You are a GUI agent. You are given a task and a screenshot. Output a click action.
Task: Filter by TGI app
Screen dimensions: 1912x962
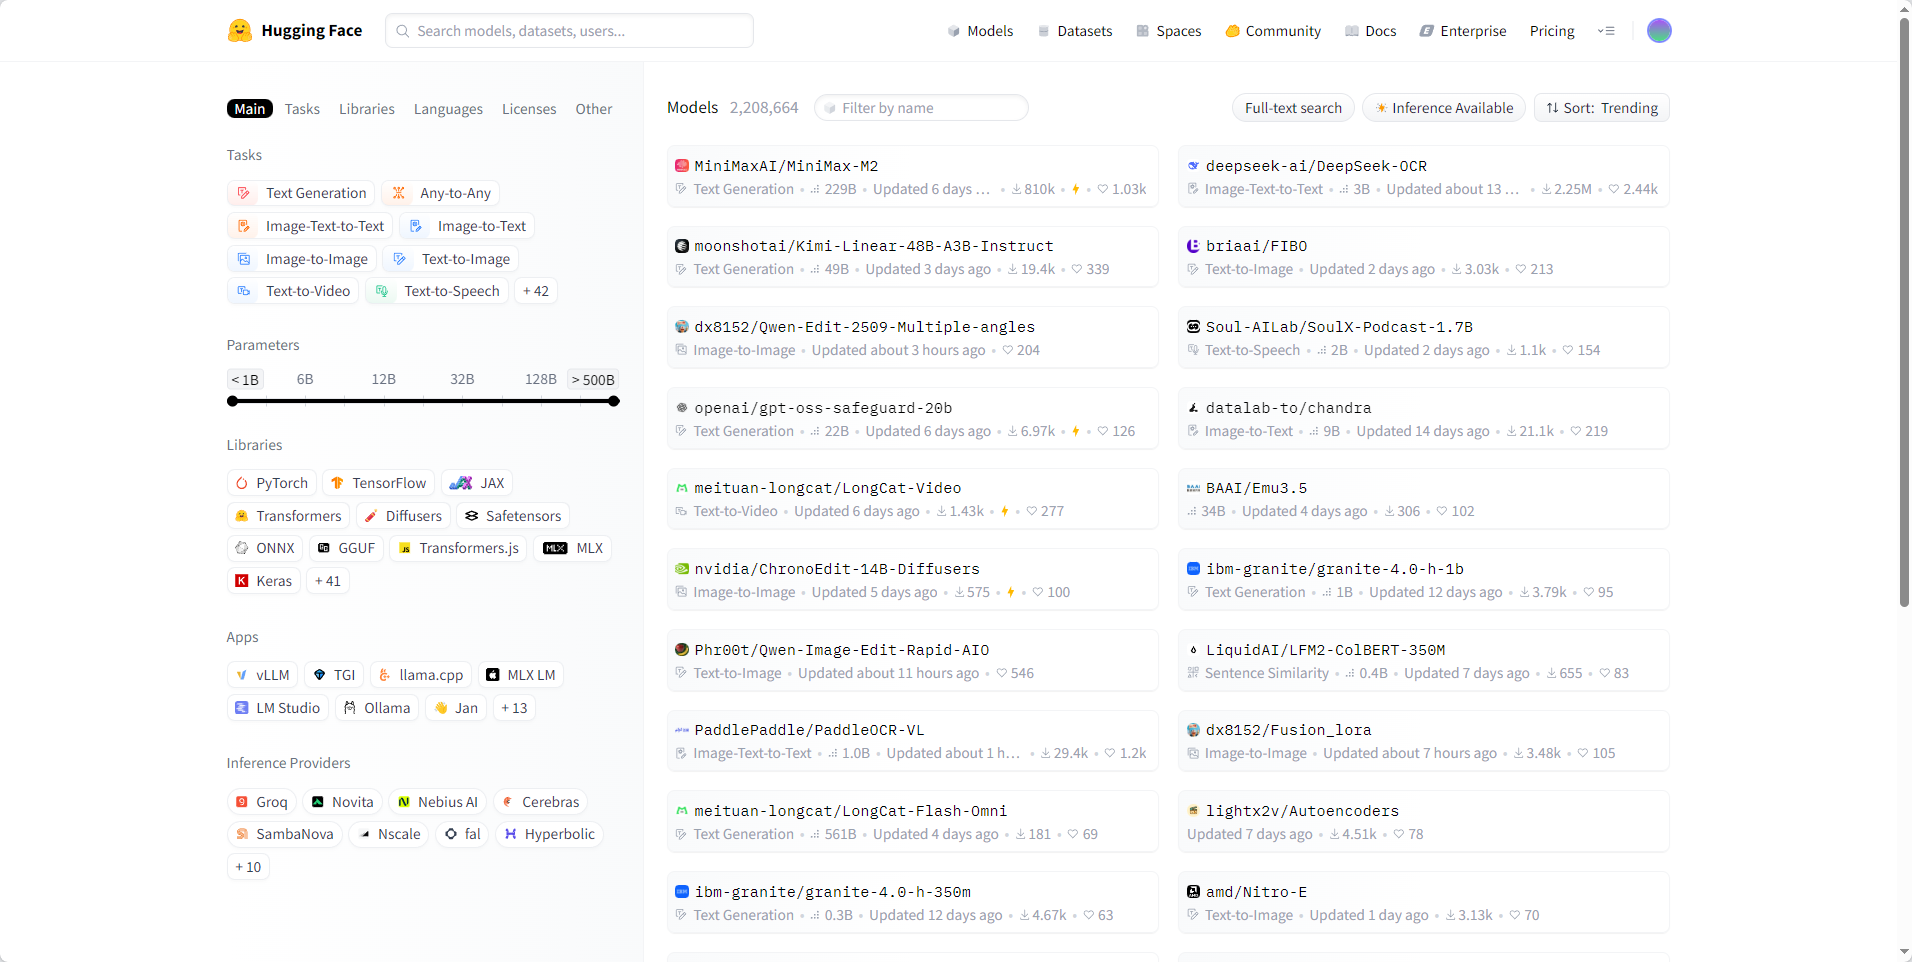(x=334, y=675)
